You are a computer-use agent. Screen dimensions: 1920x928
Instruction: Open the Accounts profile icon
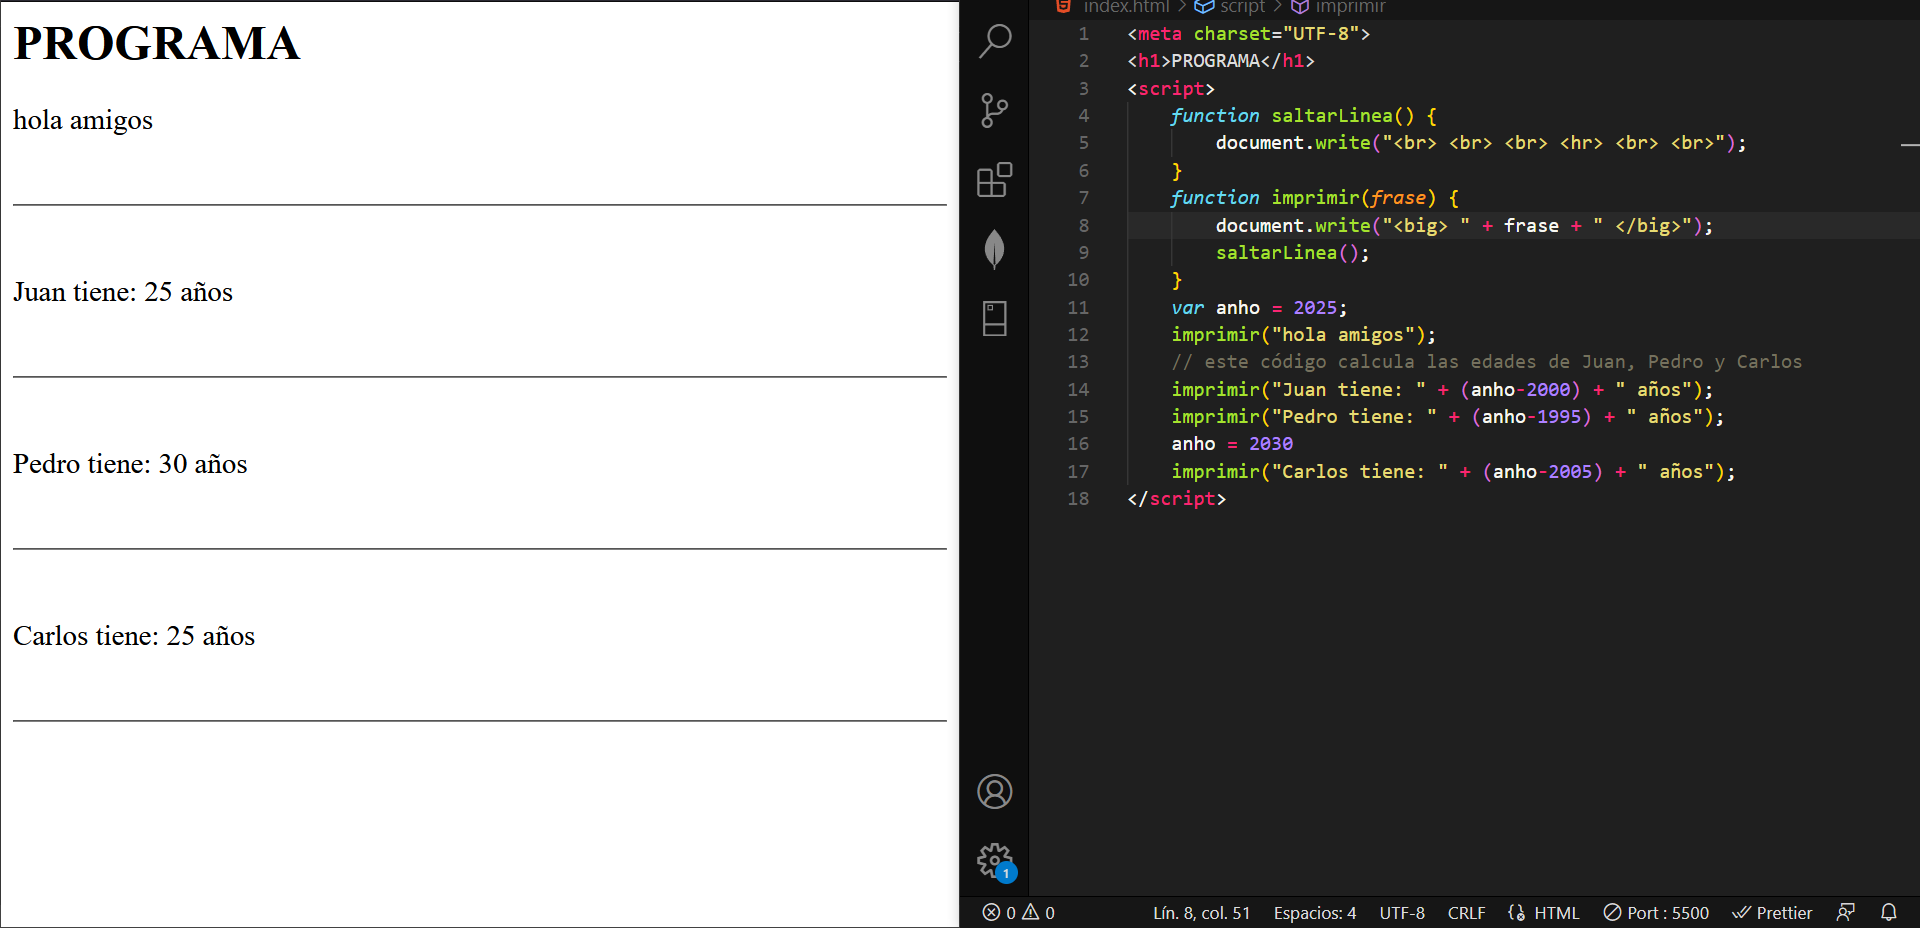pos(995,792)
